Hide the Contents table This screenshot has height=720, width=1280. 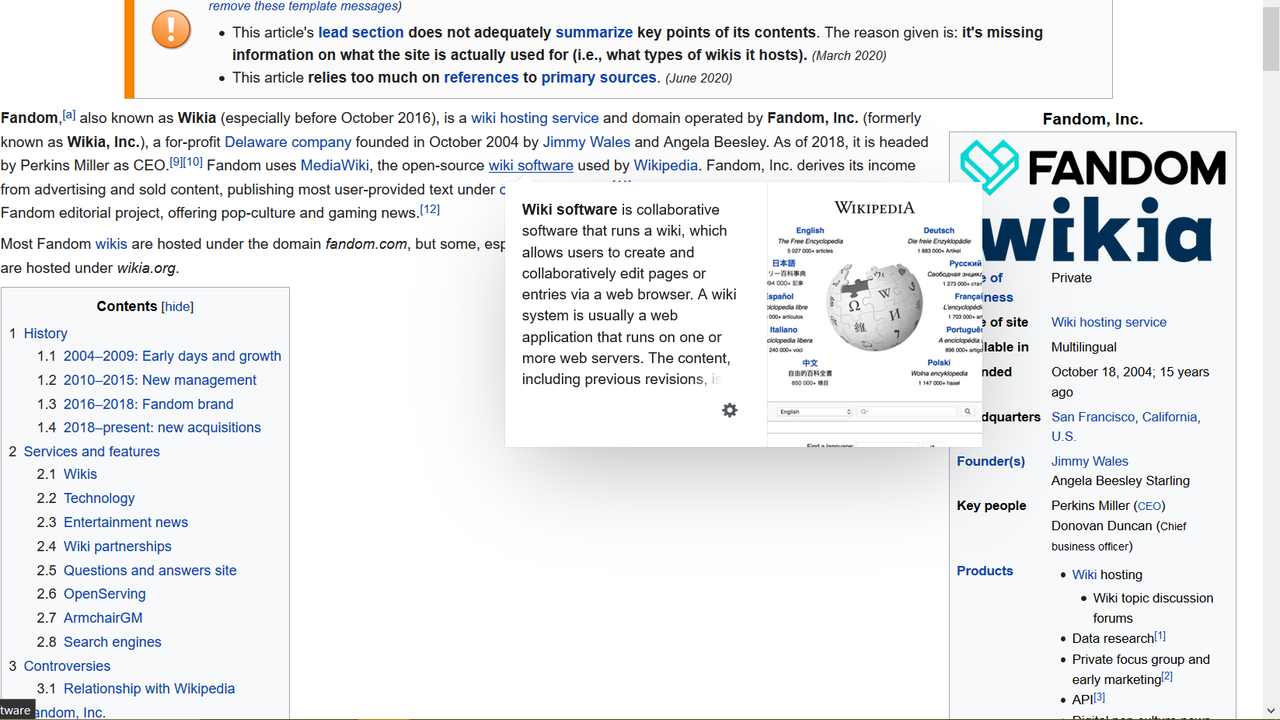click(178, 307)
